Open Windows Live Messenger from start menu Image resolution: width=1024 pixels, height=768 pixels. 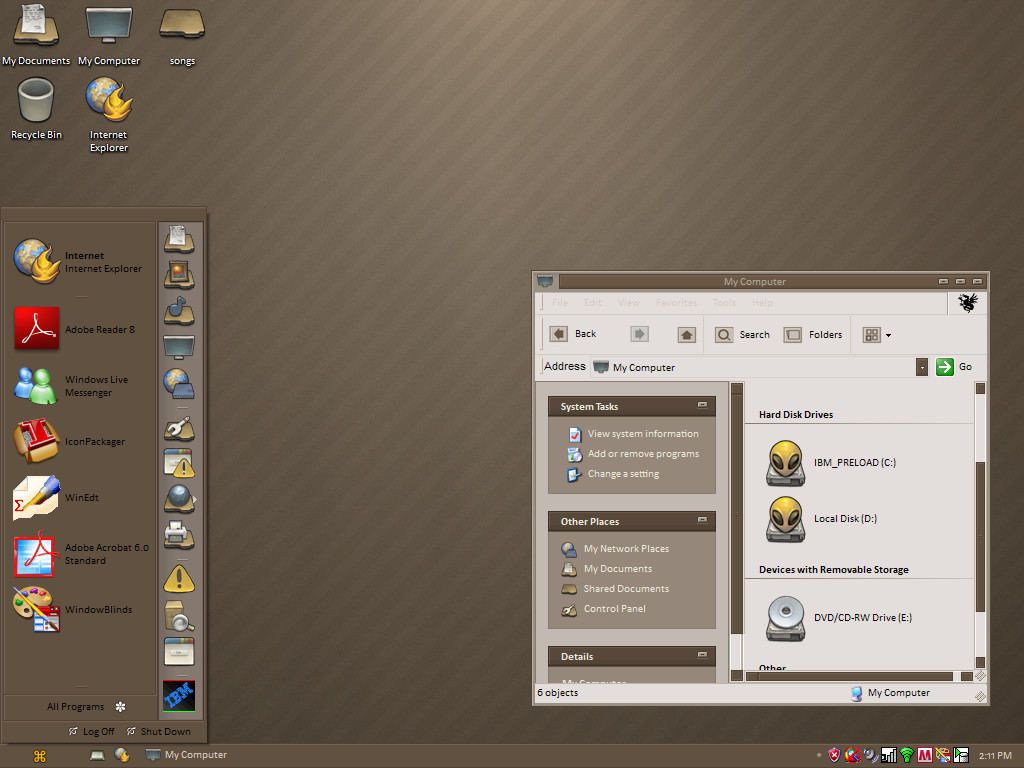(x=72, y=386)
